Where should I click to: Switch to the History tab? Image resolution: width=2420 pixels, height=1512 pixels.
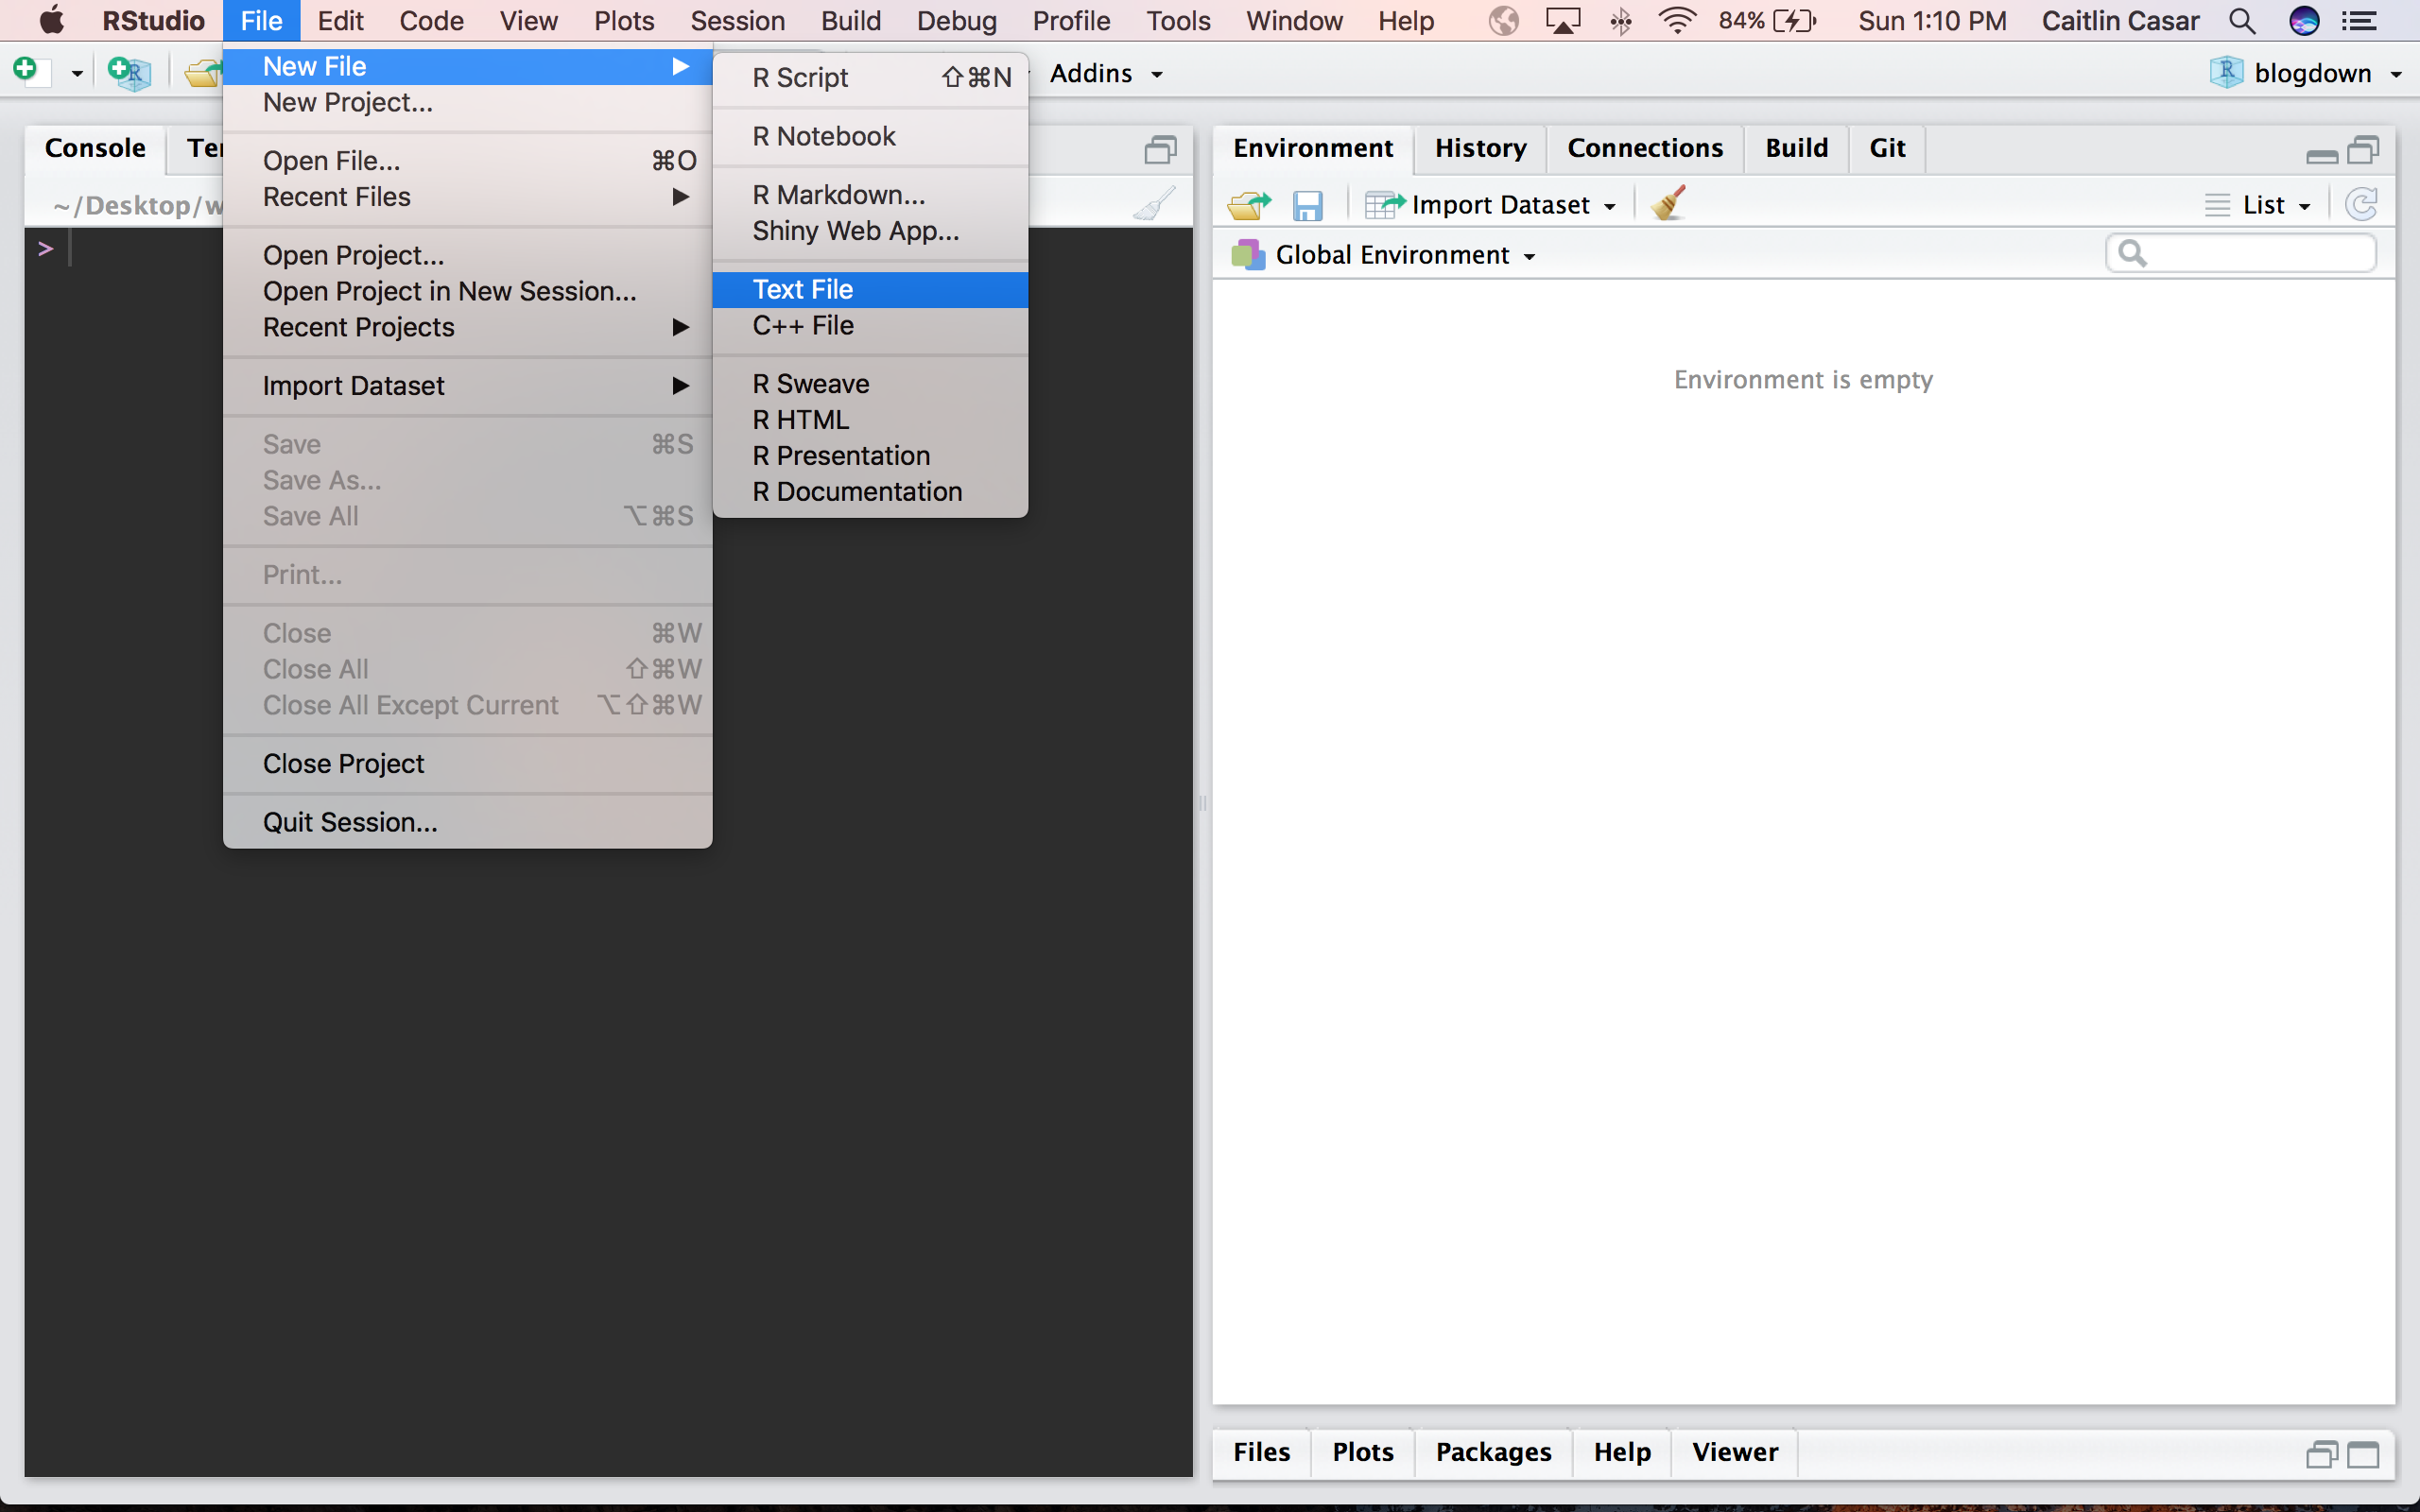[1480, 148]
